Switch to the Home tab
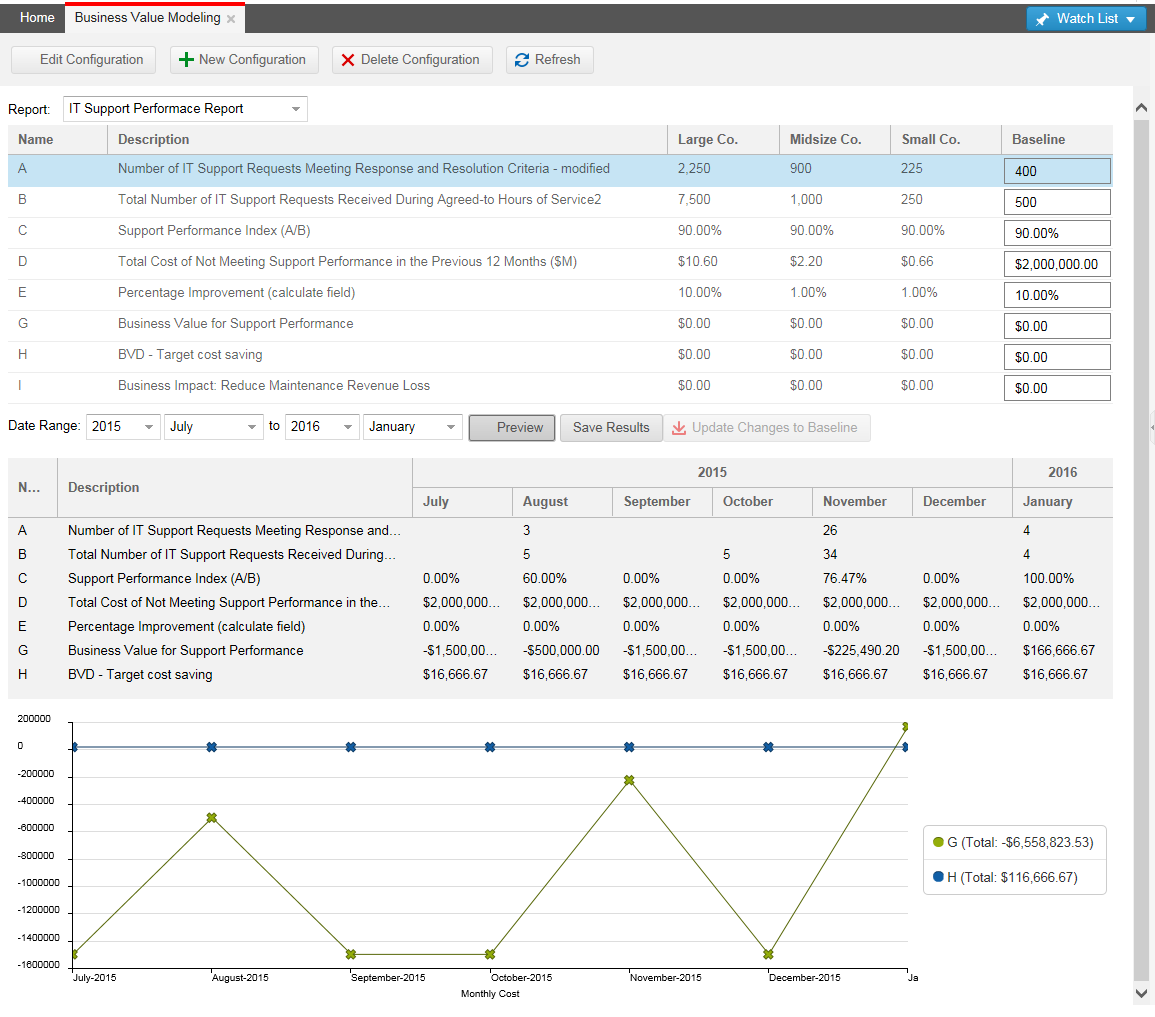The width and height of the screenshot is (1155, 1017). click(37, 18)
